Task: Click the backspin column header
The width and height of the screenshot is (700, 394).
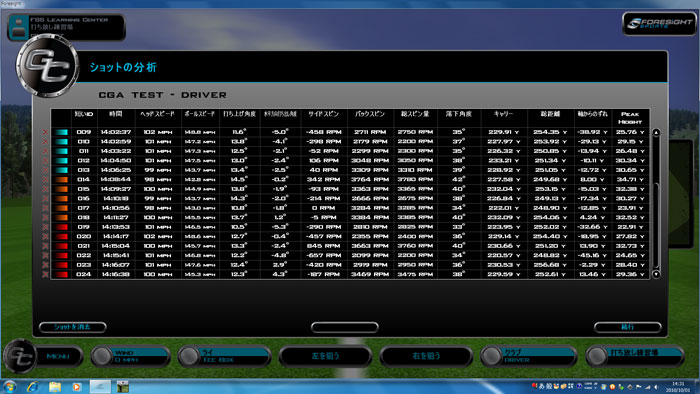Action: [x=370, y=114]
